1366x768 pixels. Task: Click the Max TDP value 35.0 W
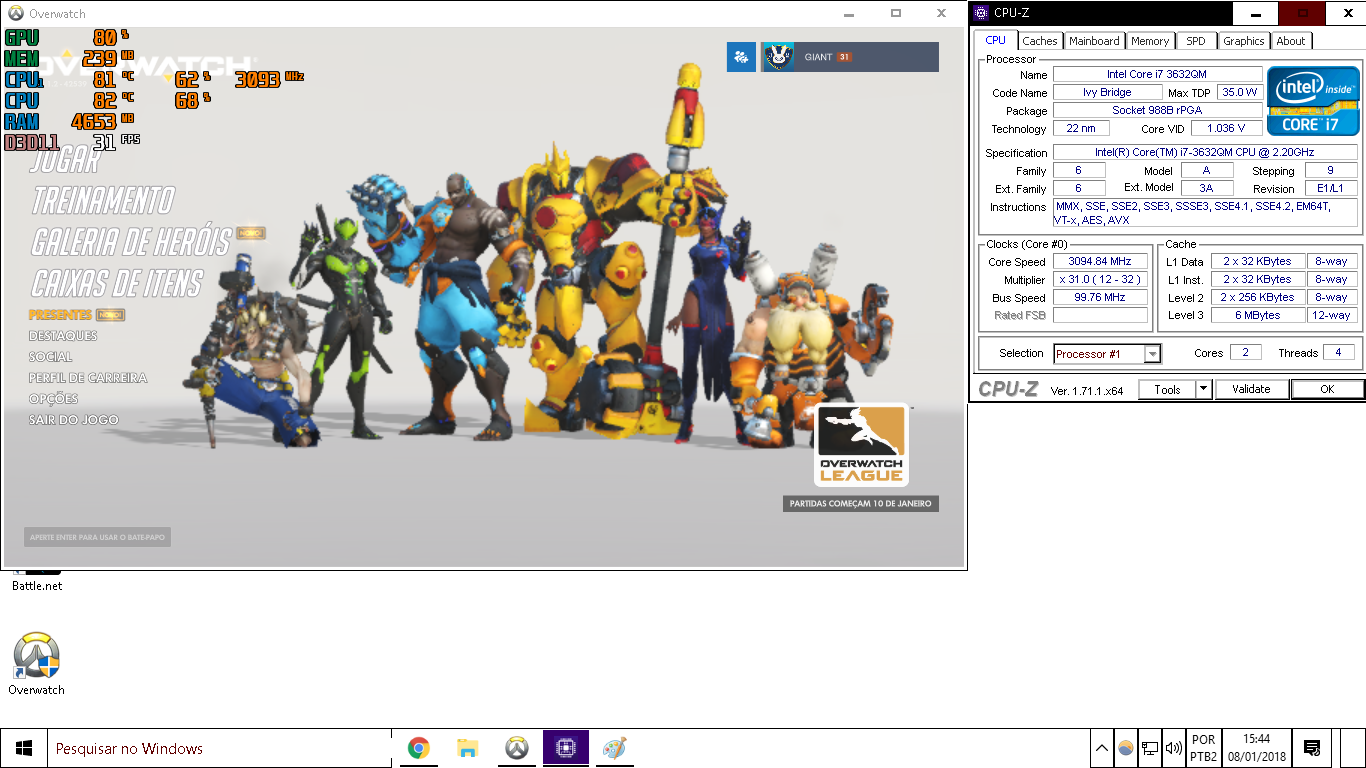[x=1238, y=93]
